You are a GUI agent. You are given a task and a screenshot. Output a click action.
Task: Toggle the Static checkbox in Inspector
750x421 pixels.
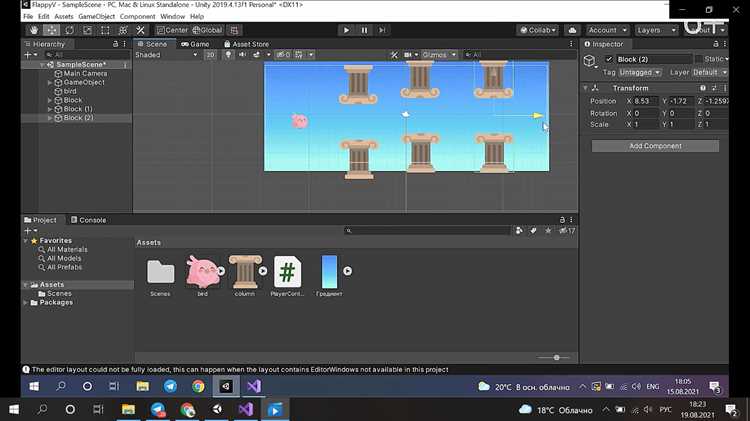(x=699, y=59)
